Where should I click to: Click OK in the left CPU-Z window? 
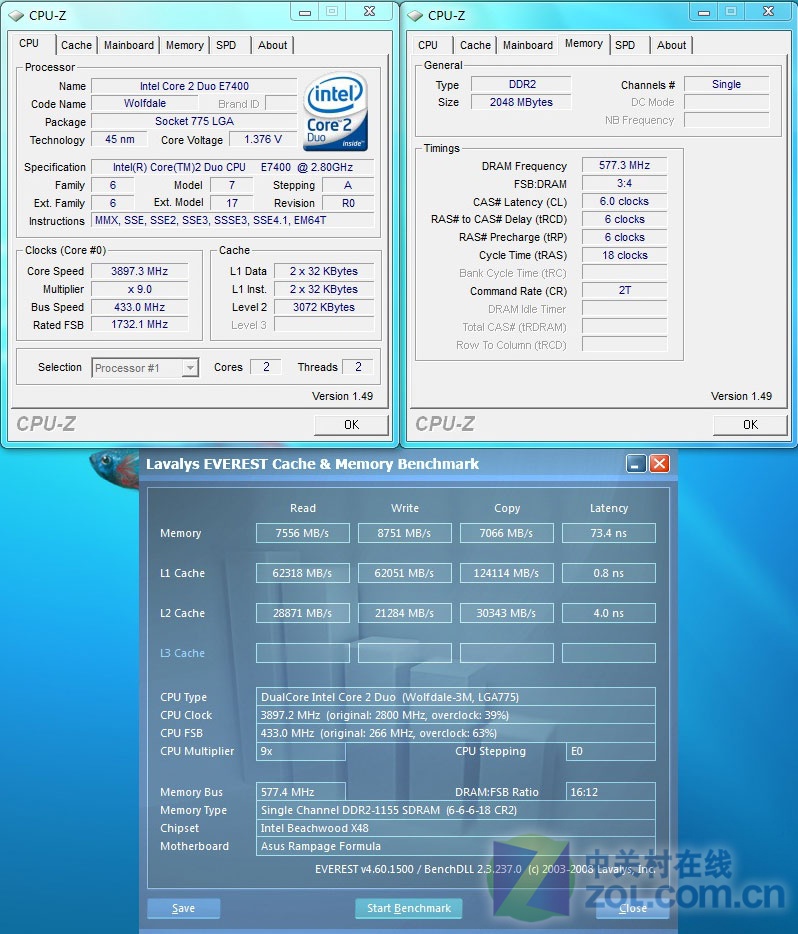point(351,425)
